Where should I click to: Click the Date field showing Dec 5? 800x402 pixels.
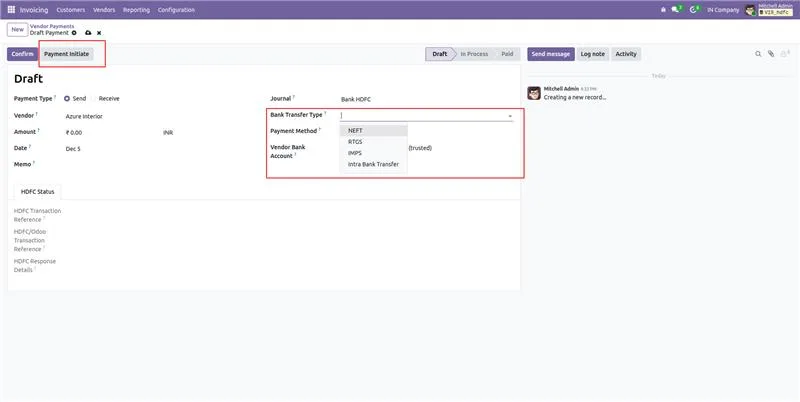point(73,149)
